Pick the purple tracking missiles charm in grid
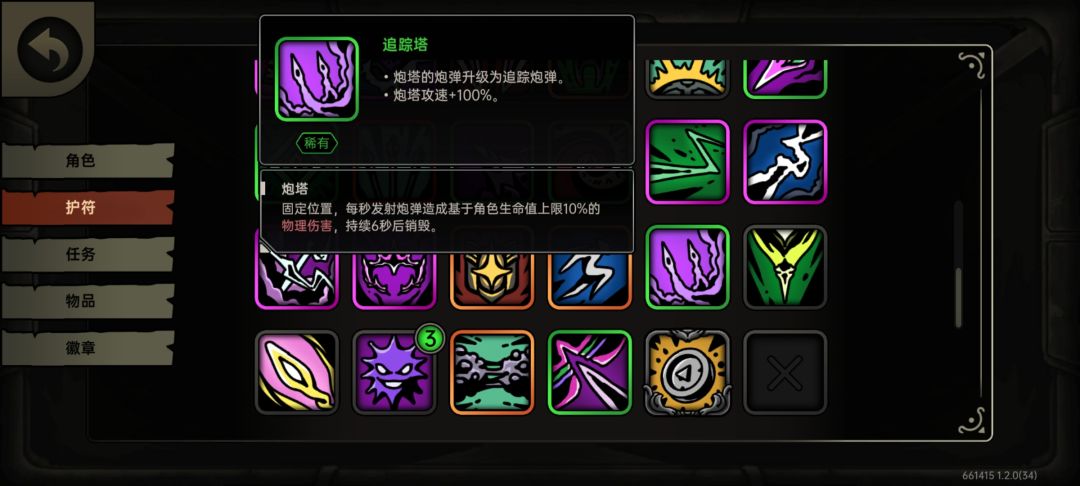 click(687, 267)
